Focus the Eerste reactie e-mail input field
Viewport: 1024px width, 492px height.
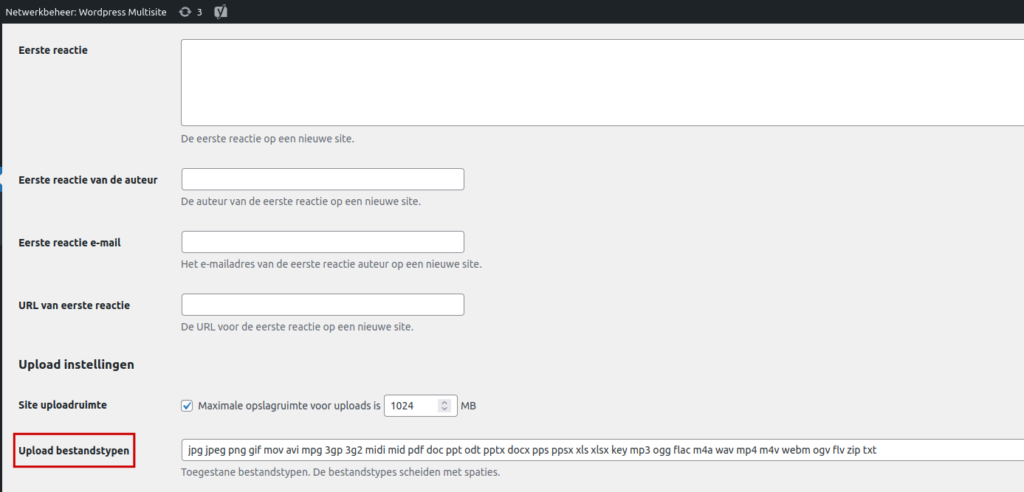coord(323,242)
